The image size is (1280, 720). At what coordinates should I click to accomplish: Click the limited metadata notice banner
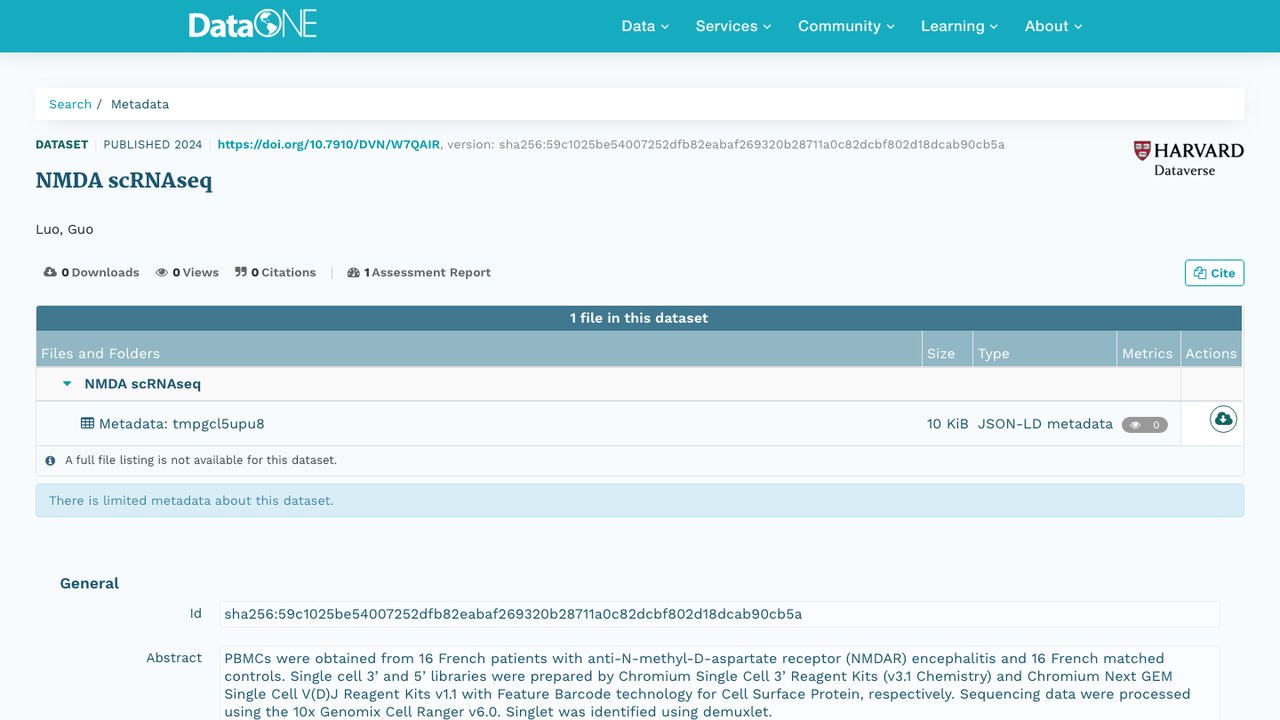640,501
